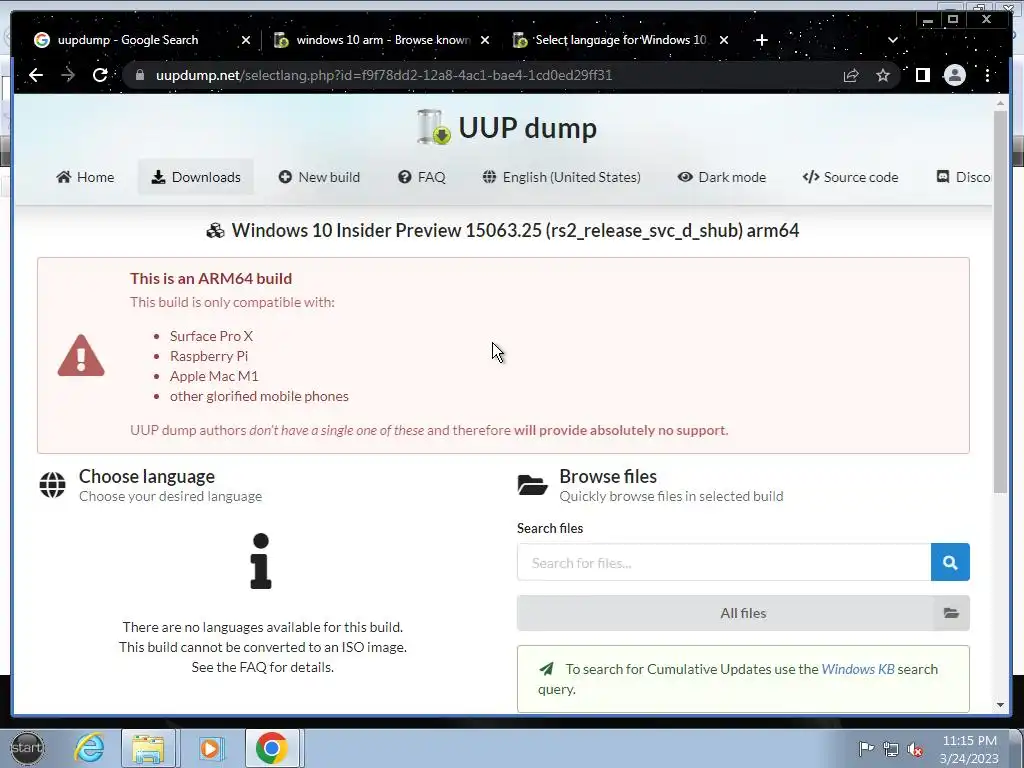Click the scrollbar down arrow

pos(1000,705)
